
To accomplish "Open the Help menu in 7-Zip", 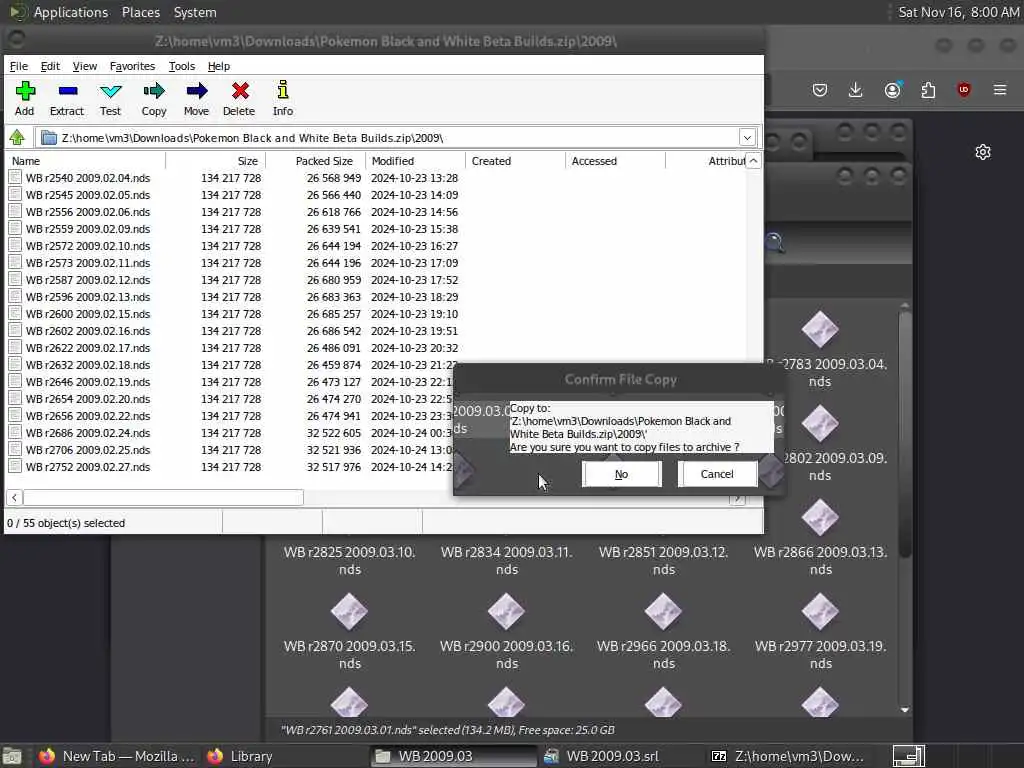I will pyautogui.click(x=219, y=66).
